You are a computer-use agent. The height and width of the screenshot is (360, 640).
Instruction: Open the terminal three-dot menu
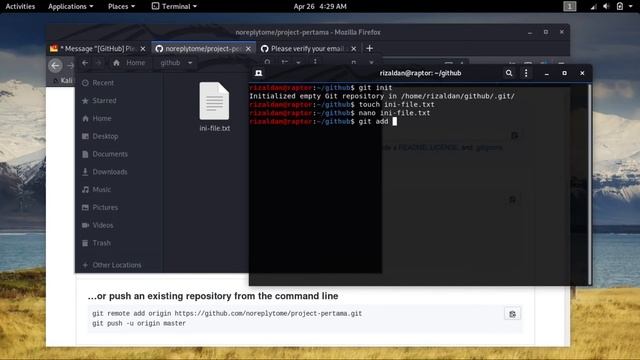(526, 73)
